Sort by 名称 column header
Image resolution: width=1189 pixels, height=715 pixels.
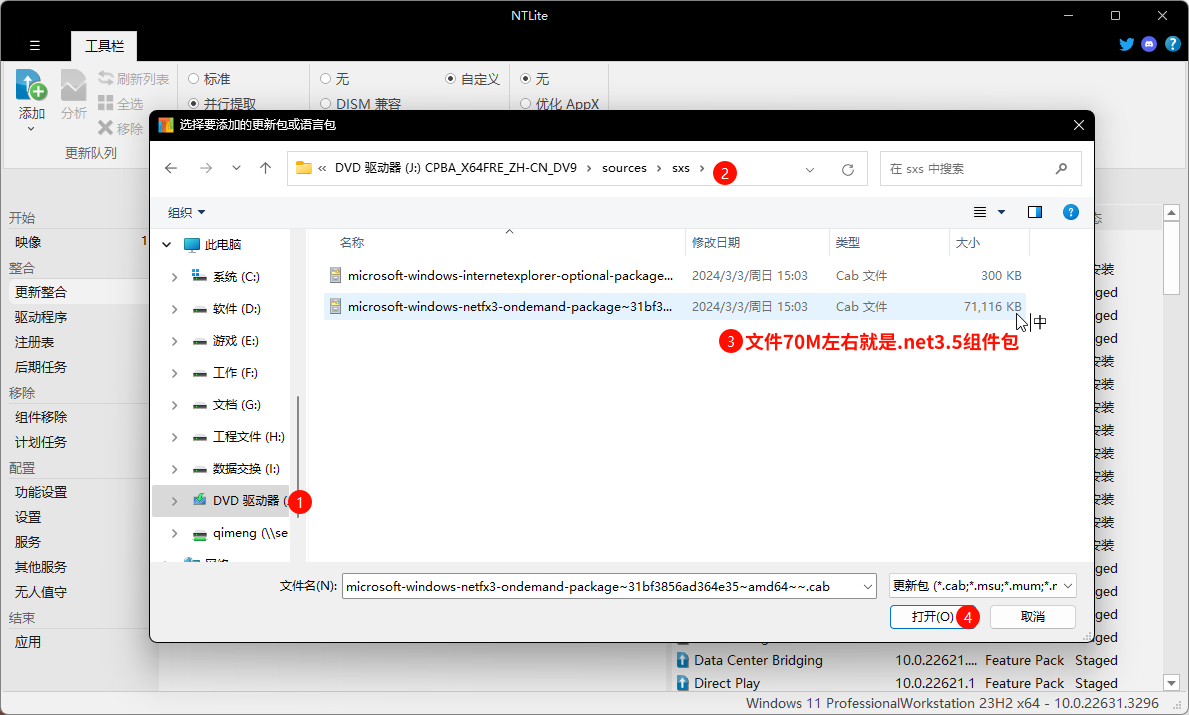[352, 243]
